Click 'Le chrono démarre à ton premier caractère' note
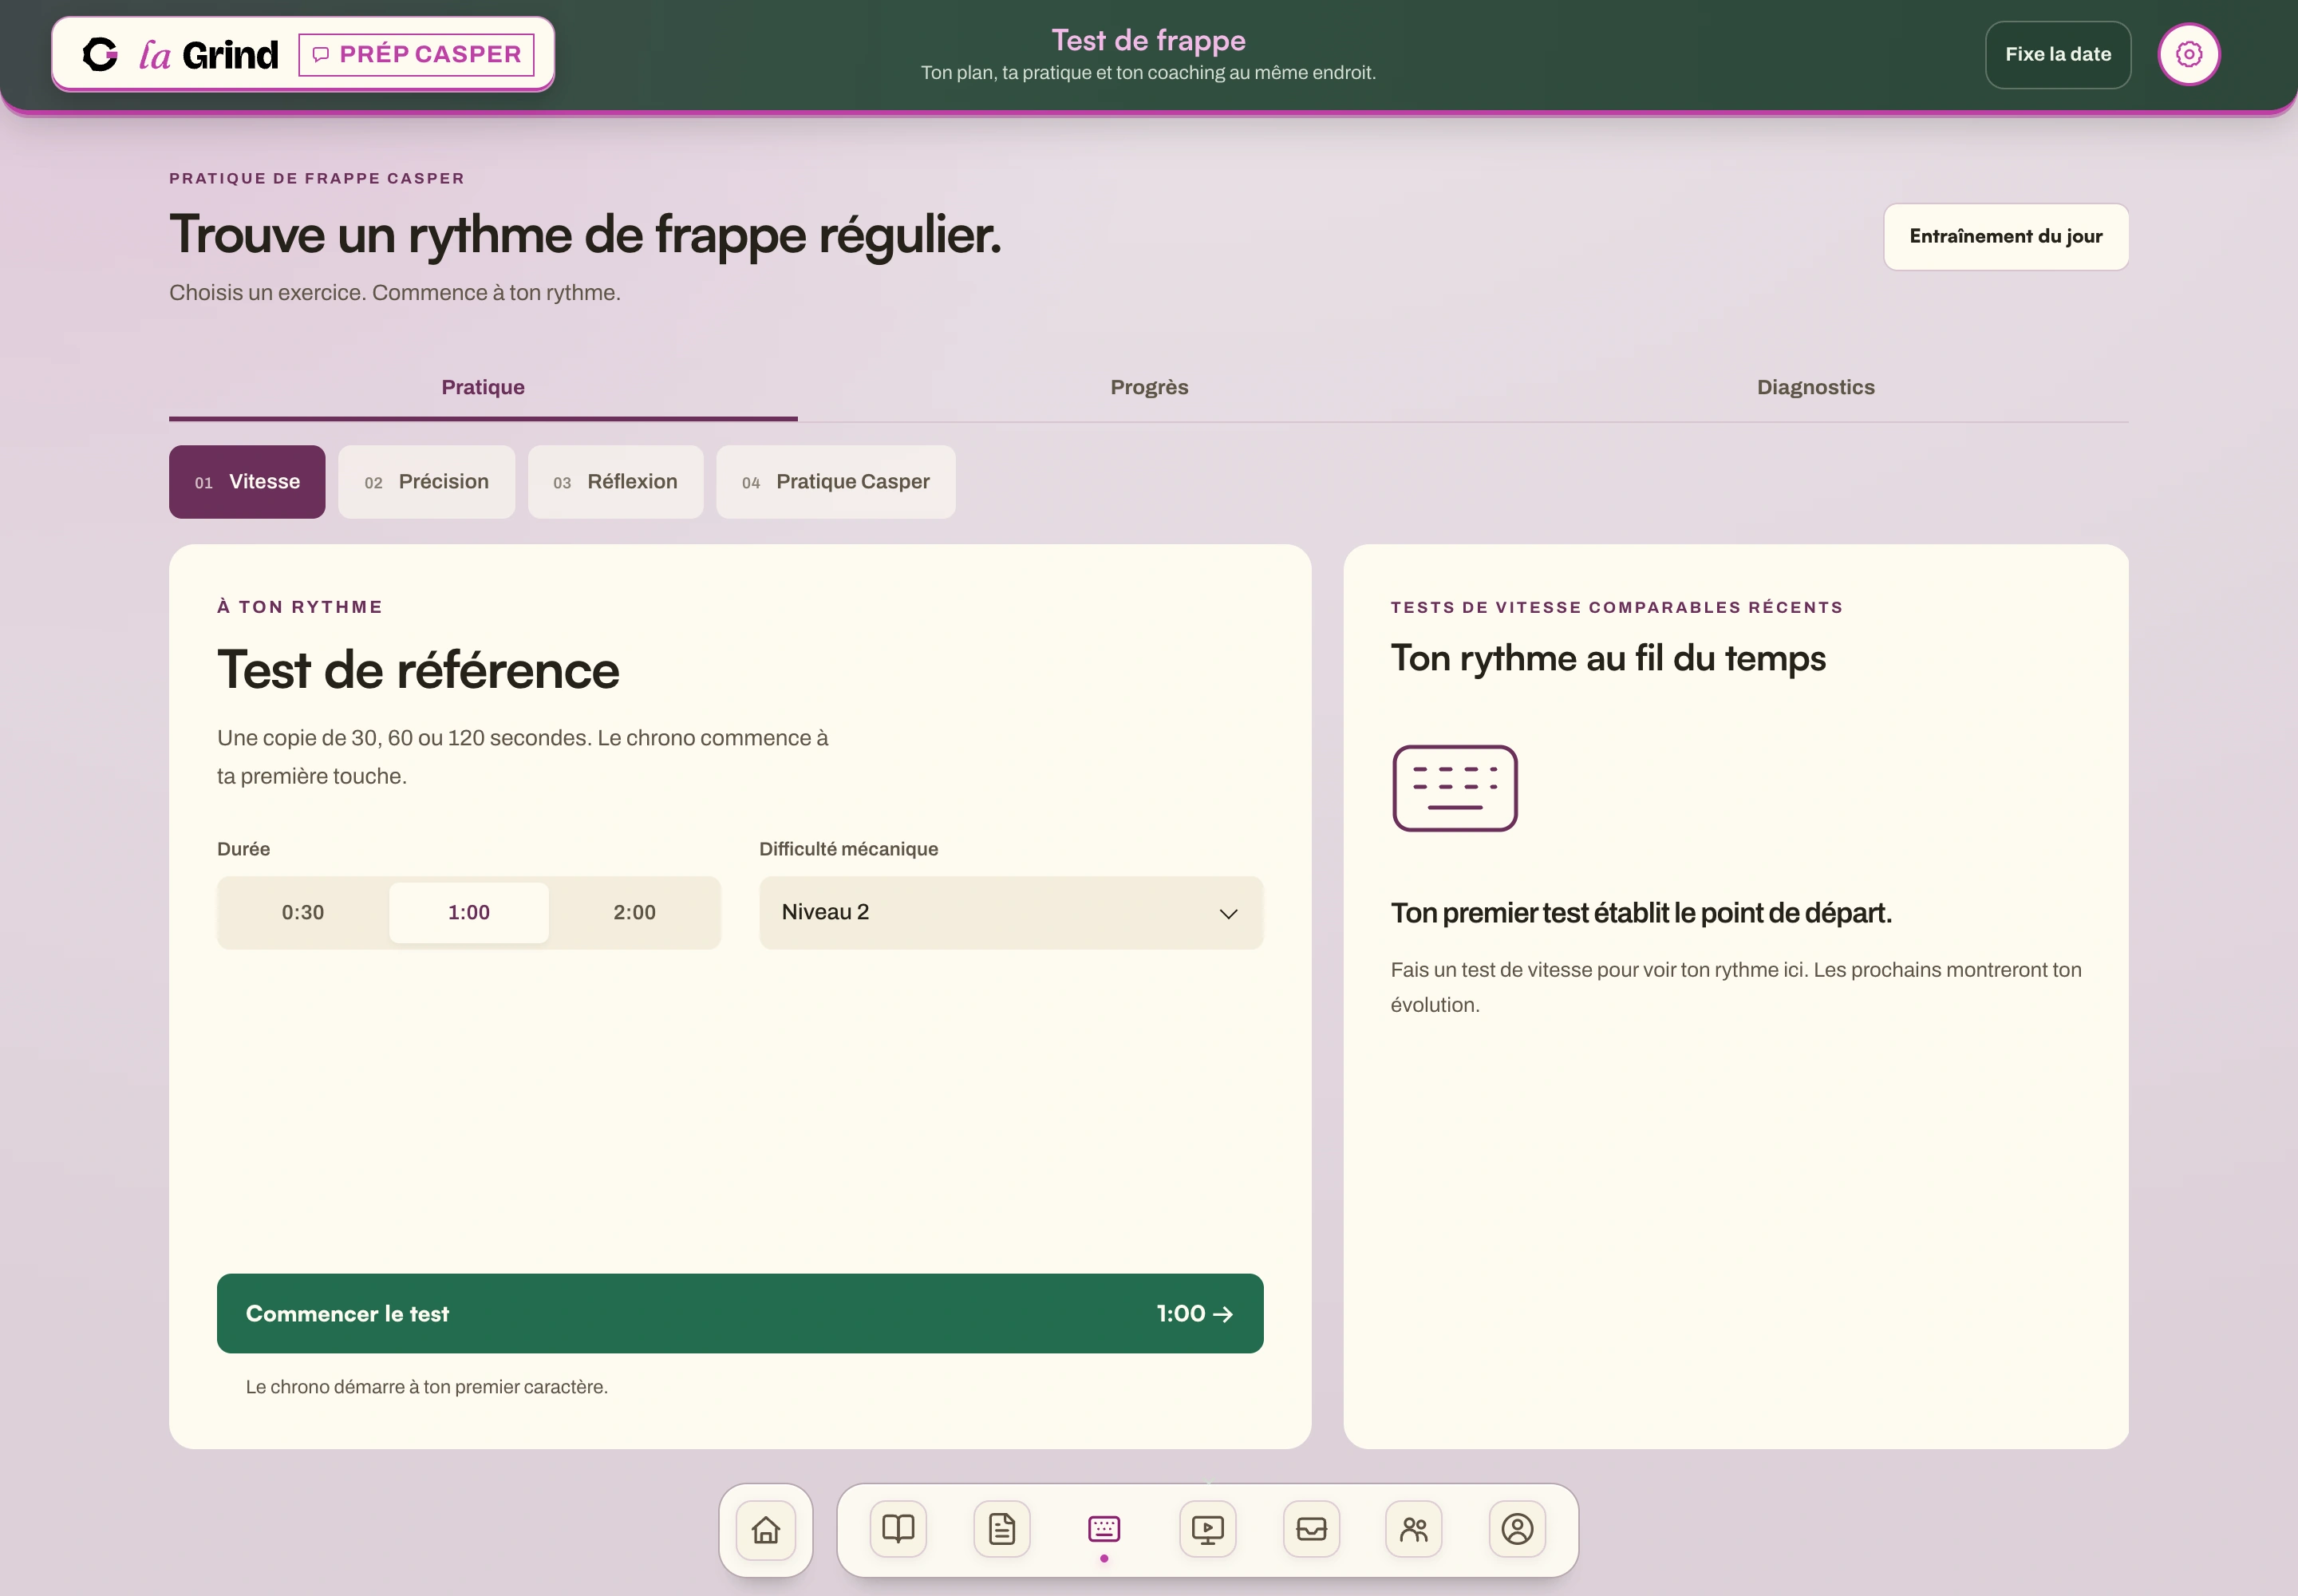 click(x=426, y=1387)
